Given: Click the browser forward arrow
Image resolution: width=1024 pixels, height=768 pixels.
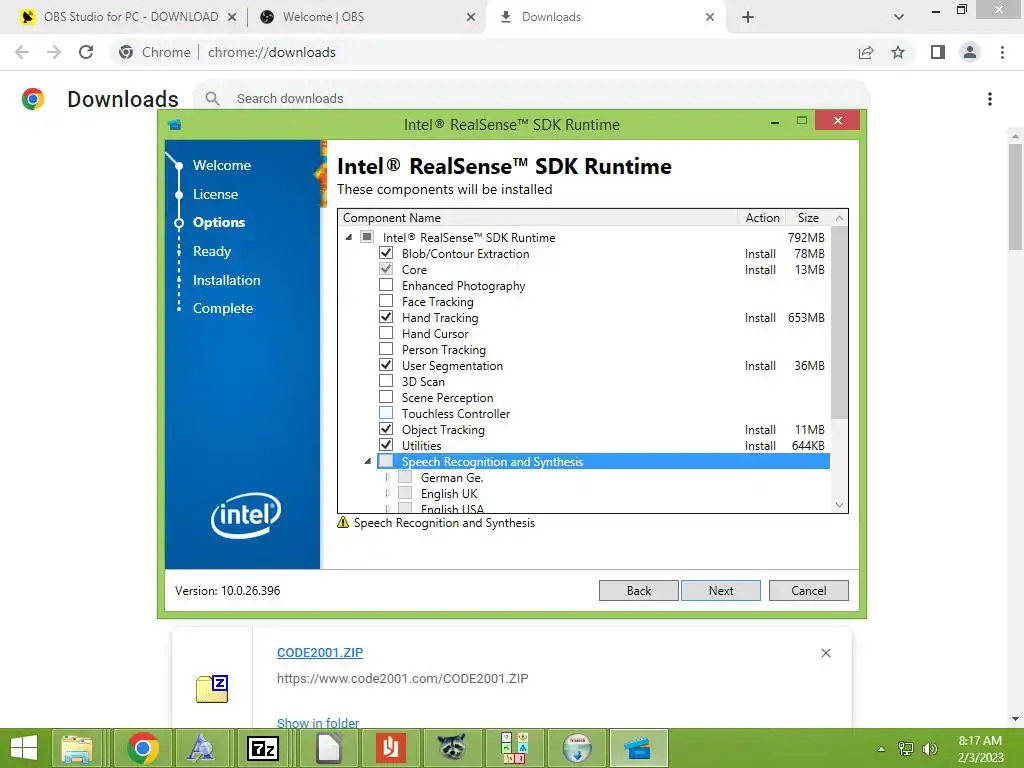Looking at the screenshot, I should (x=54, y=52).
